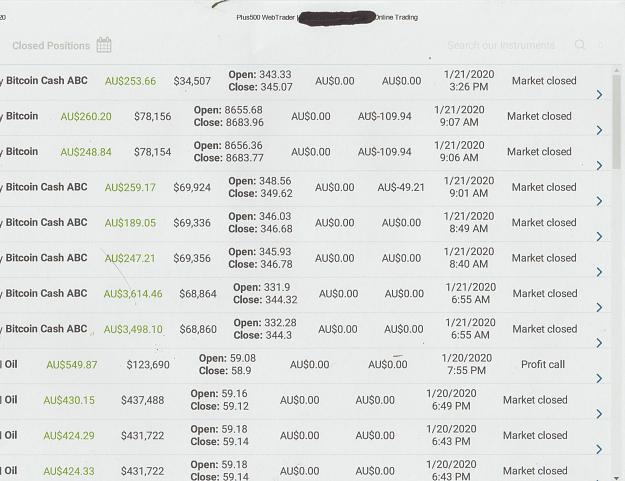
Task: Focus the Search our Instruments field
Action: tap(501, 45)
